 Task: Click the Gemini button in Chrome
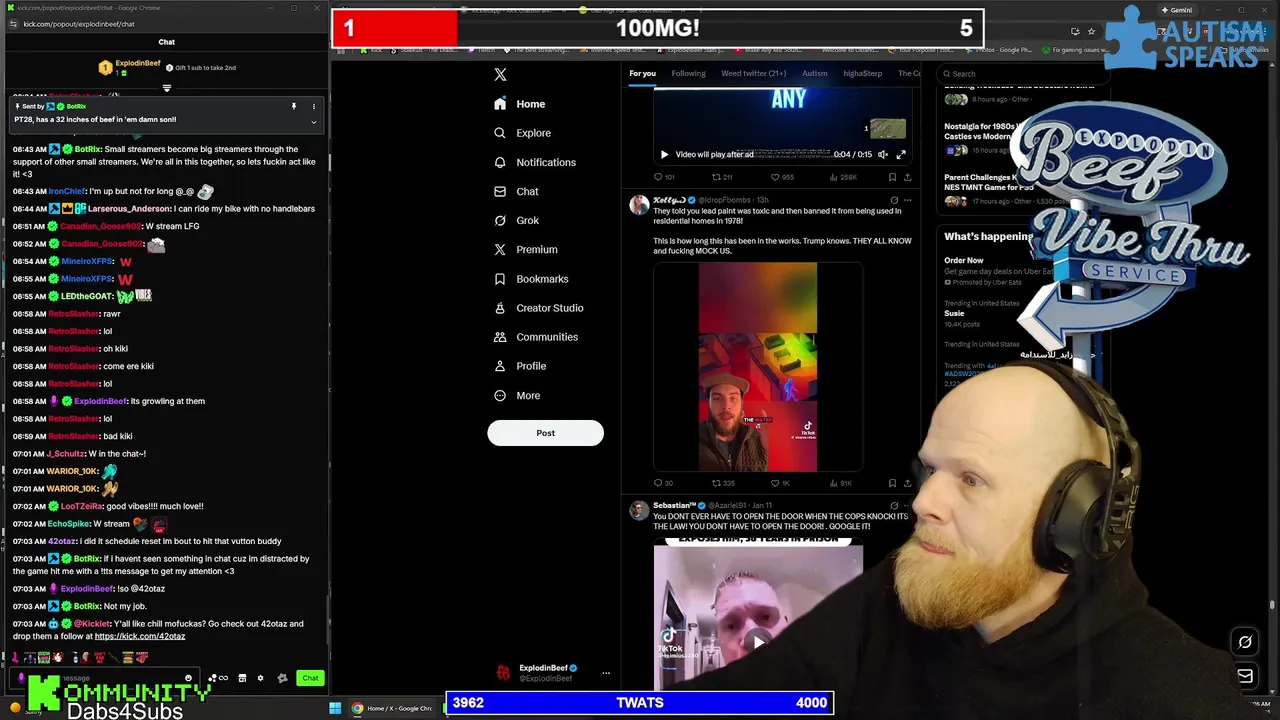click(1175, 10)
